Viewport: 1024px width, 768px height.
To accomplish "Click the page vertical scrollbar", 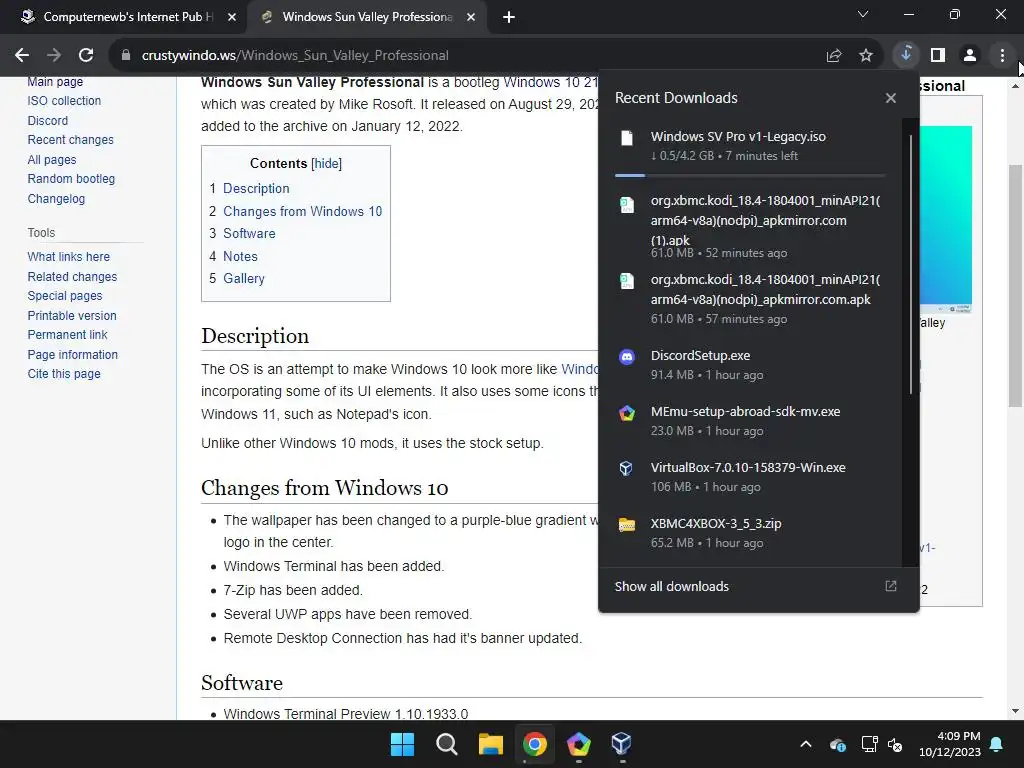I will (x=1015, y=285).
